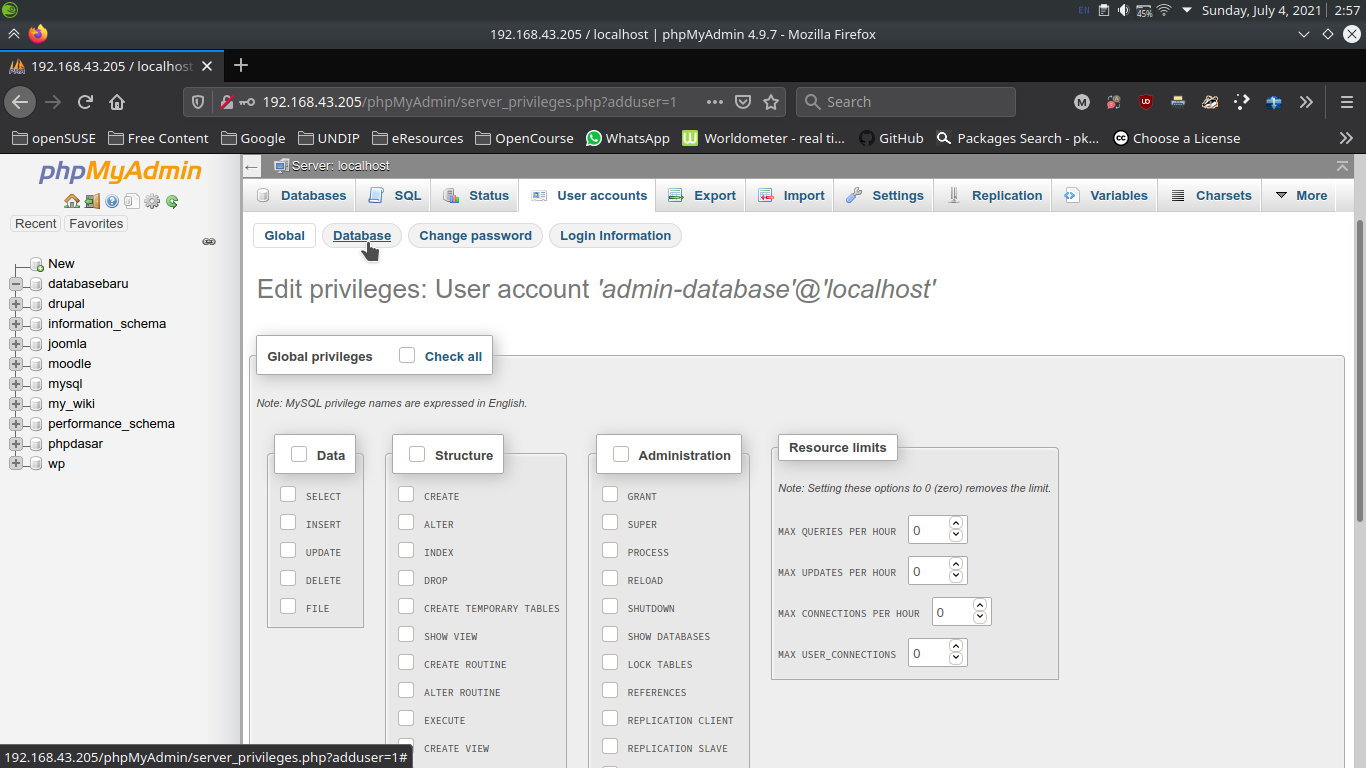This screenshot has height=768, width=1366.
Task: Go to Firefox home page
Action: [117, 102]
